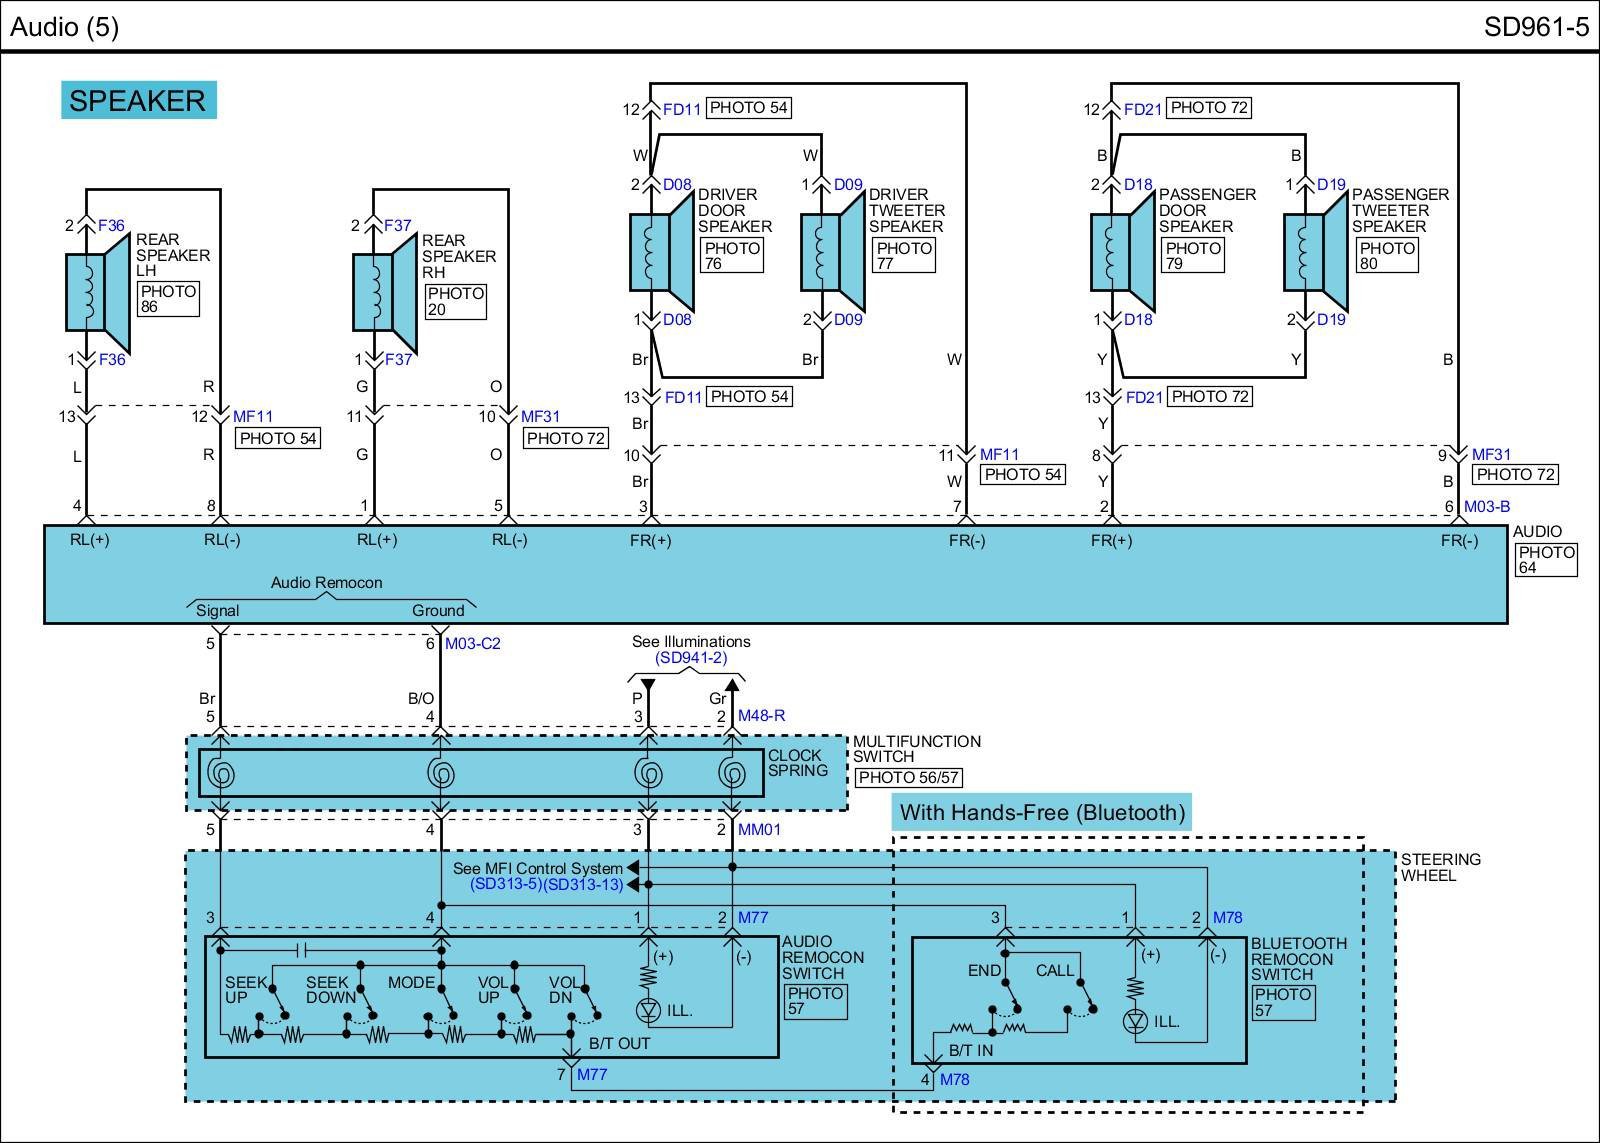Click the Passenger Tweeter Speaker symbol
The width and height of the screenshot is (1600, 1143).
pyautogui.click(x=1314, y=252)
